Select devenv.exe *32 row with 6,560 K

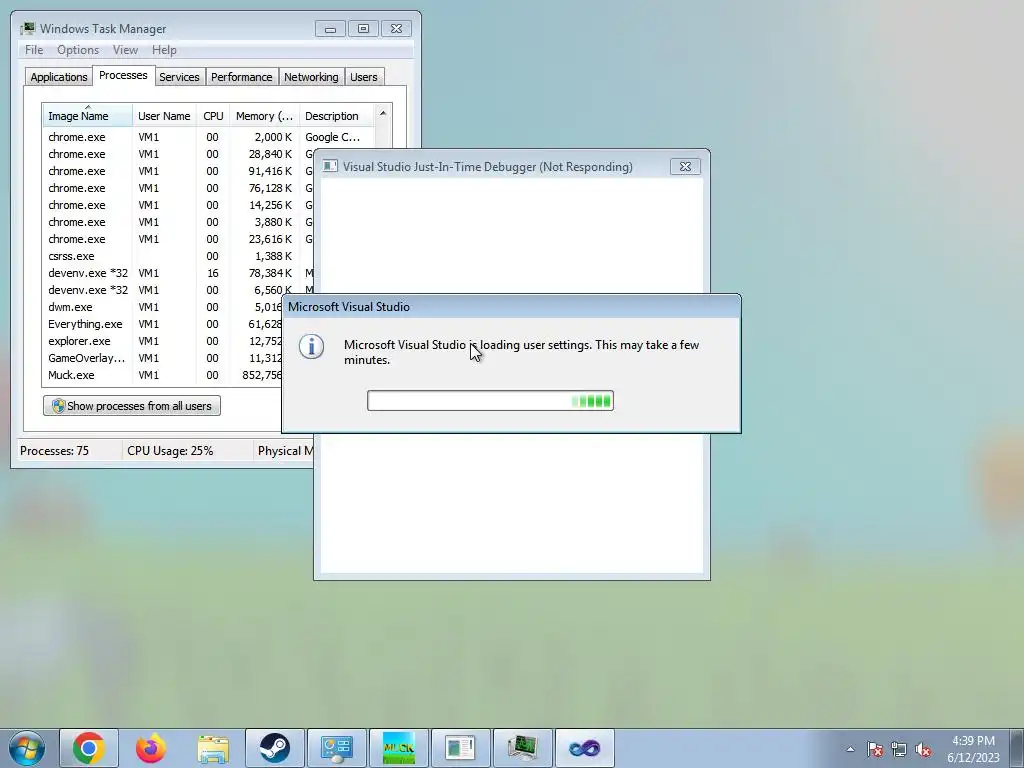pyautogui.click(x=178, y=290)
